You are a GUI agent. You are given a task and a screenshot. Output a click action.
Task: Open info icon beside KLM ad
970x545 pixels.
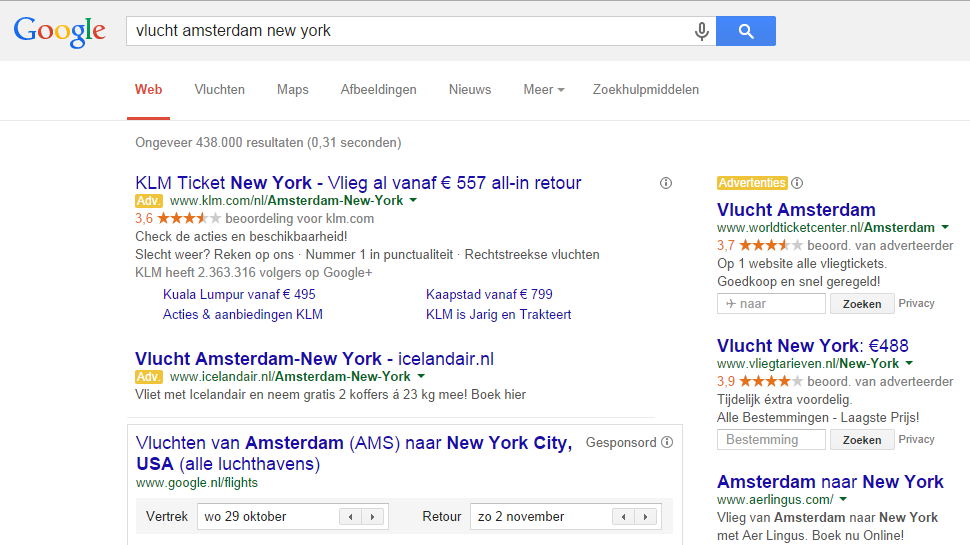click(x=666, y=183)
